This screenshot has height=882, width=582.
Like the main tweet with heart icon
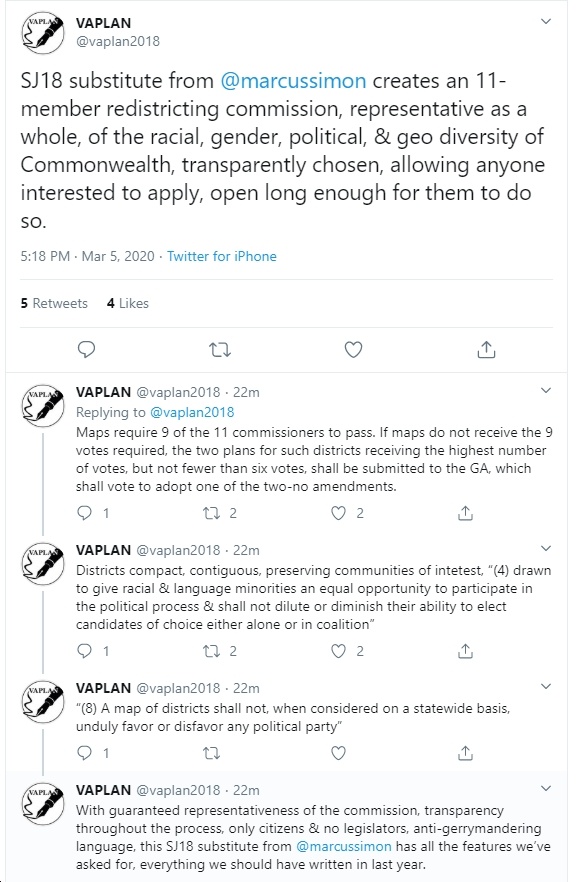353,350
